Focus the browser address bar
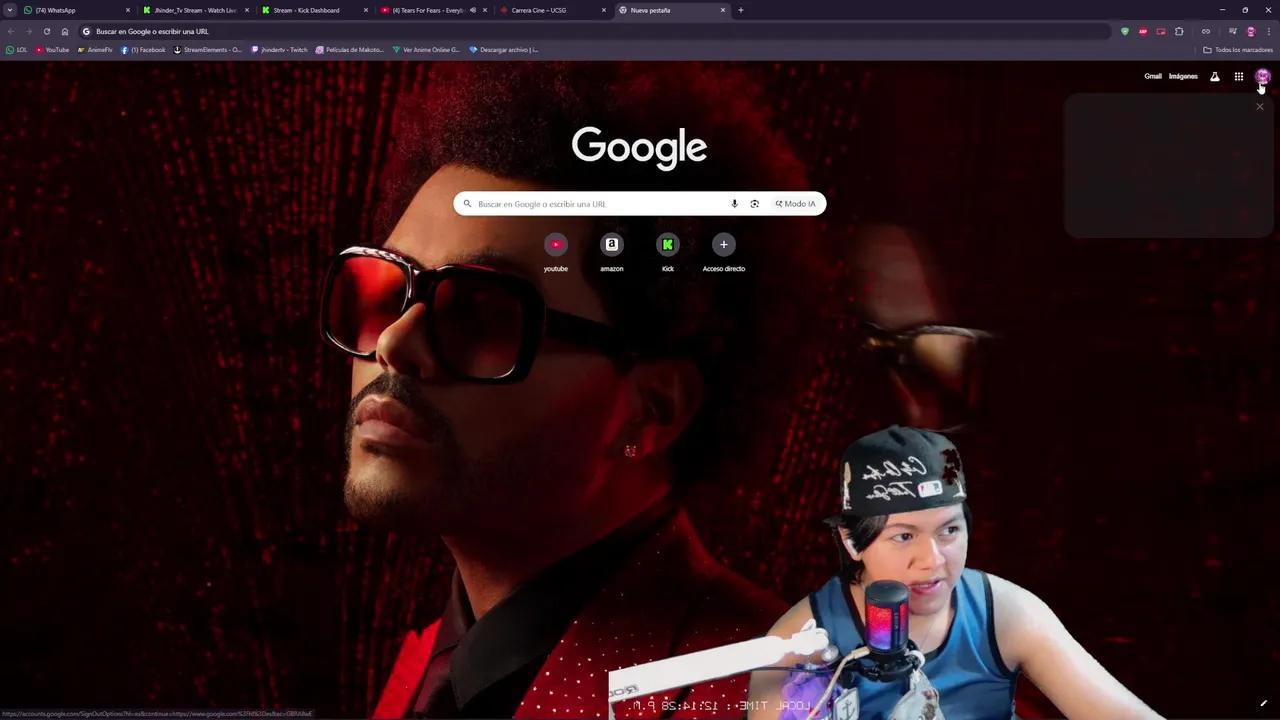Screen dimensions: 1280x720 (594, 31)
